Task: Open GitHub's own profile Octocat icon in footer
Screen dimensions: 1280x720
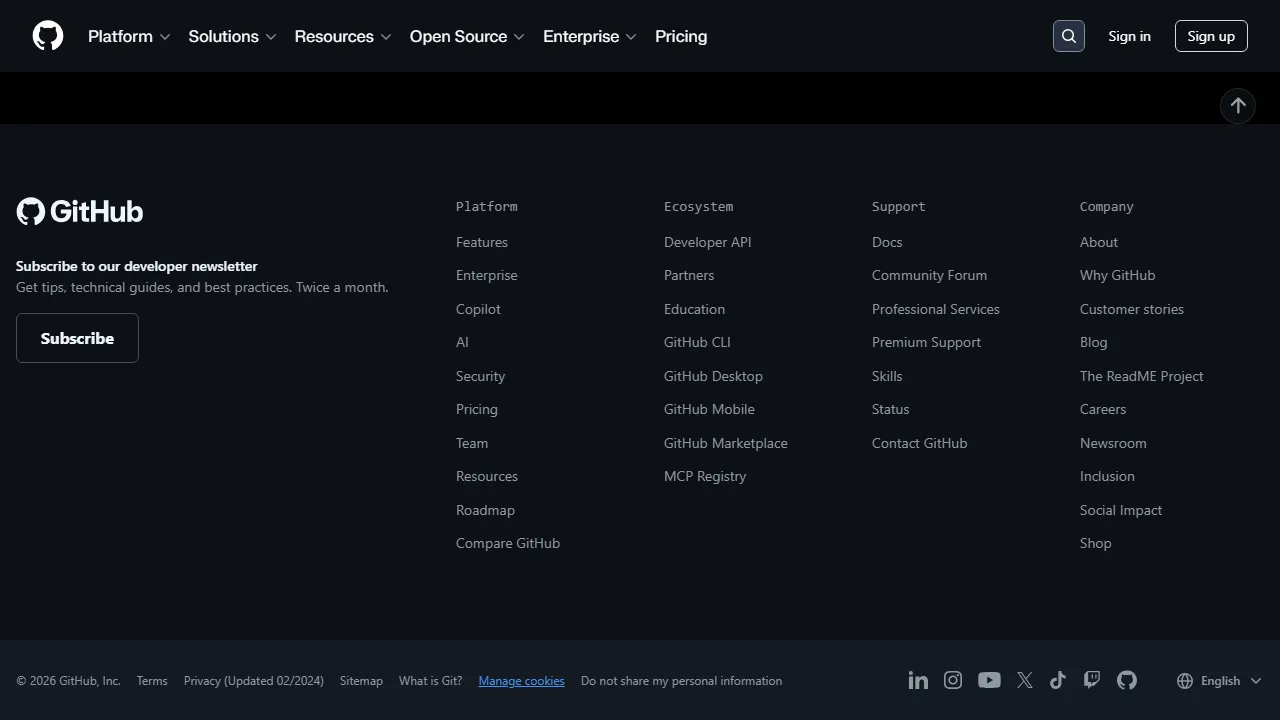Action: tap(1127, 680)
